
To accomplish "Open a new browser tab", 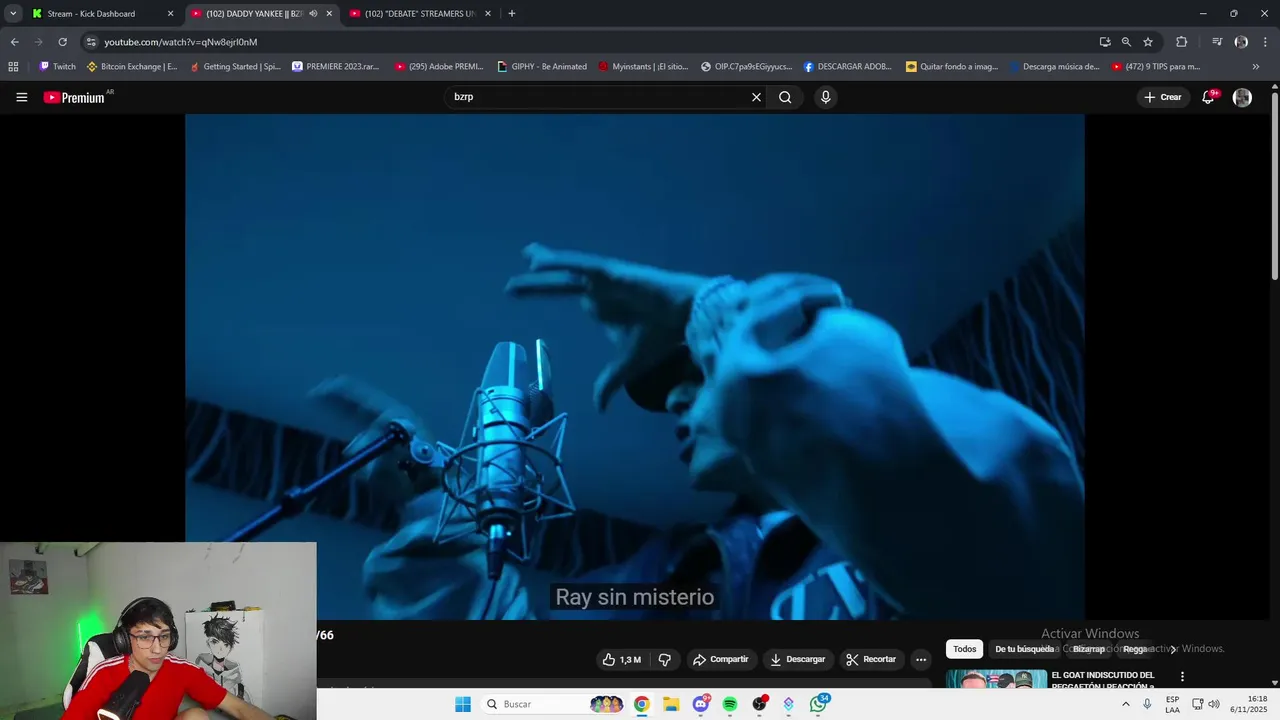I will pyautogui.click(x=512, y=14).
